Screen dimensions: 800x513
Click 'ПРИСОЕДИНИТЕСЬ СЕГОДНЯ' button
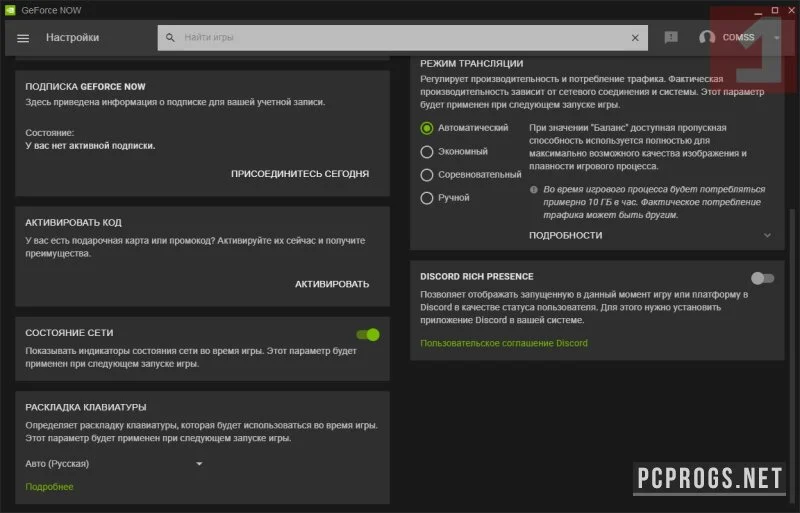click(300, 174)
